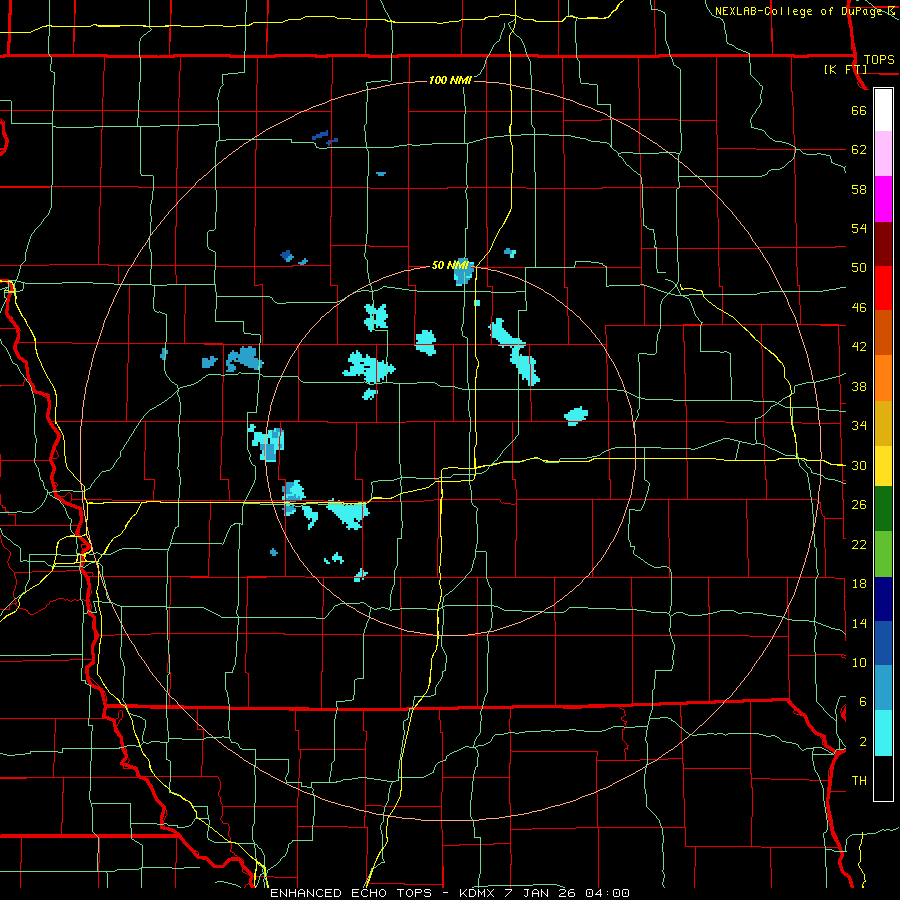Select the 50 scale label
The height and width of the screenshot is (900, 900).
coord(859,268)
